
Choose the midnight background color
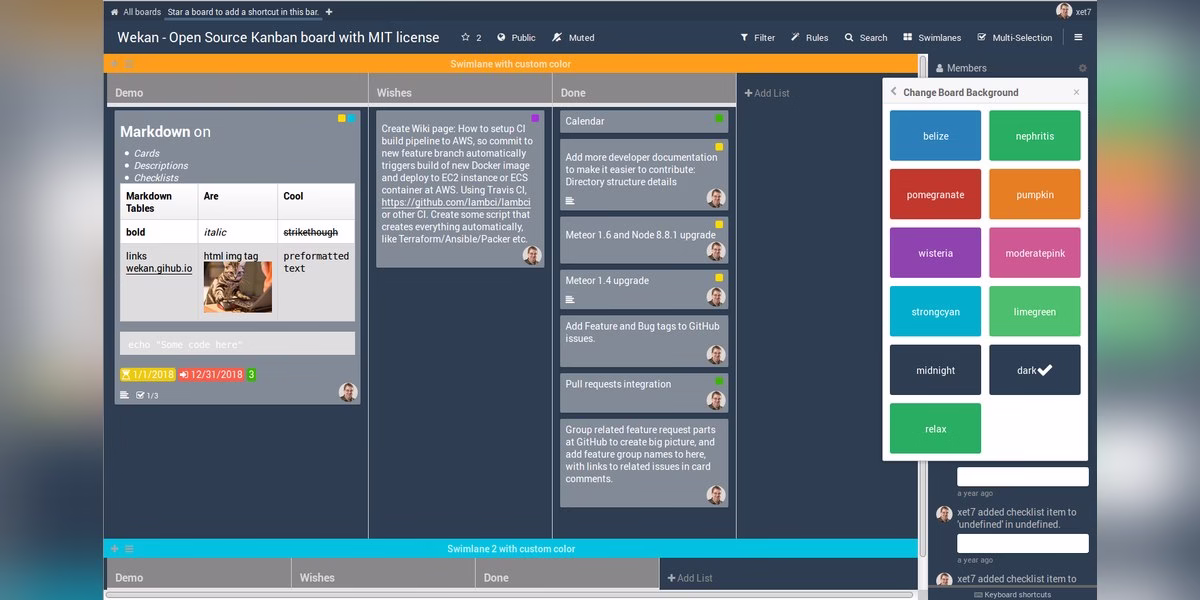[x=935, y=370]
